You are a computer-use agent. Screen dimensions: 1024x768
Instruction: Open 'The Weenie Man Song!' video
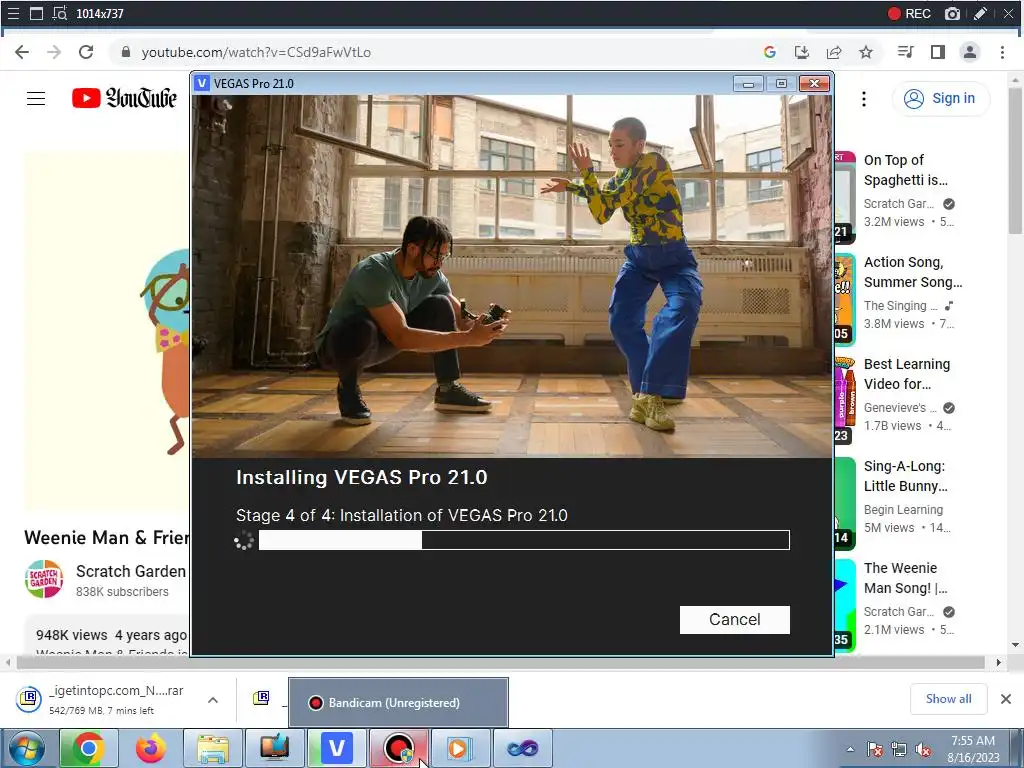point(905,578)
